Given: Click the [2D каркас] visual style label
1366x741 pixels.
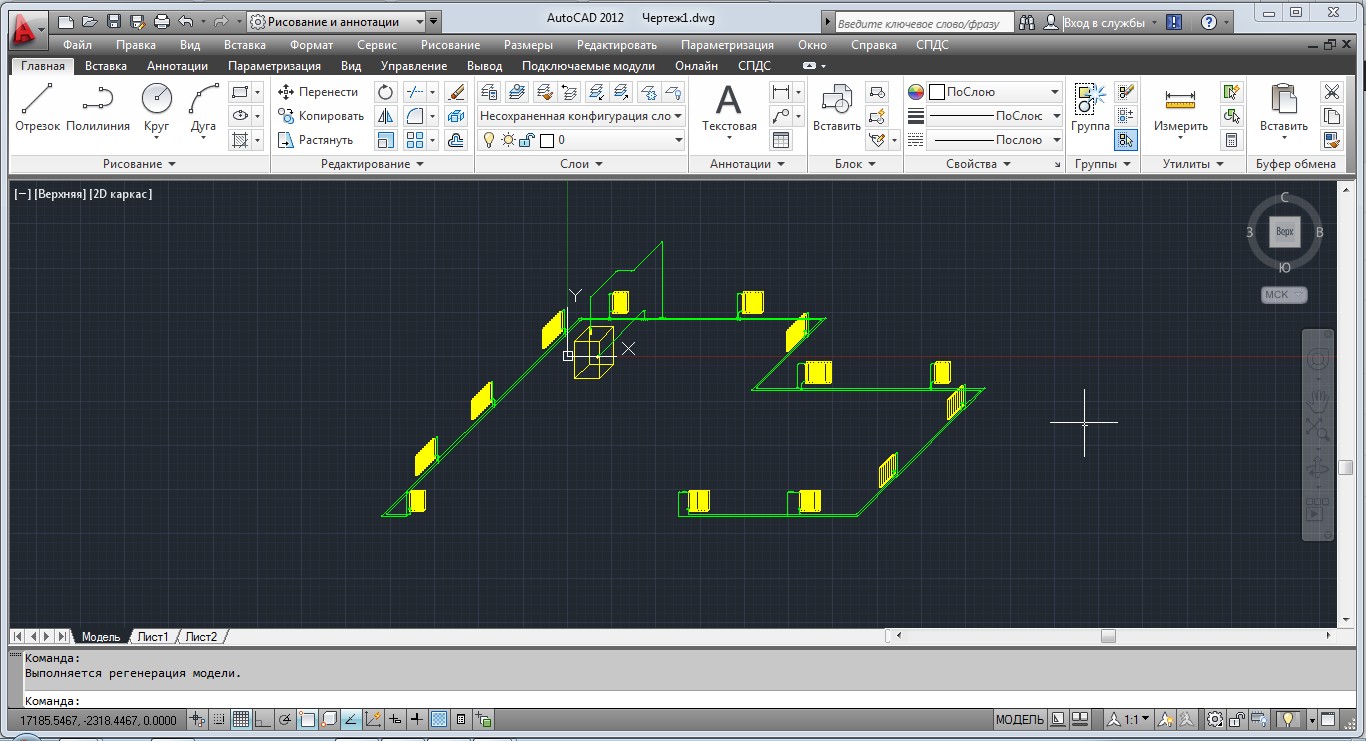Looking at the screenshot, I should click(x=121, y=194).
